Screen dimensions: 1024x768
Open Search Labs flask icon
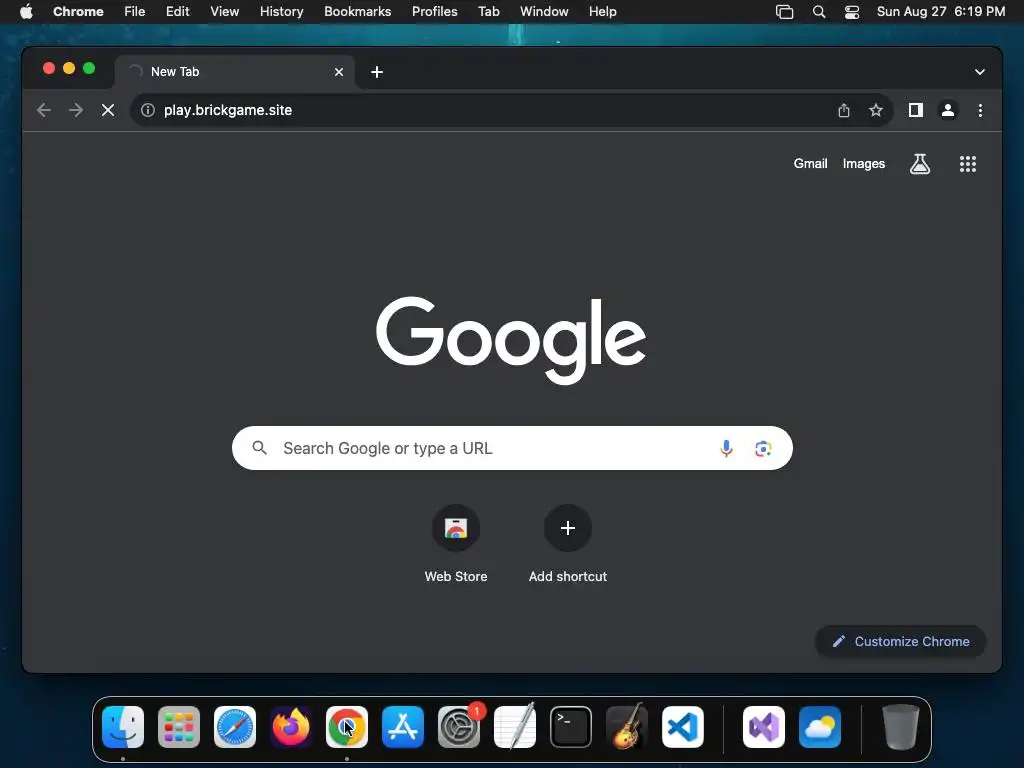(x=920, y=164)
